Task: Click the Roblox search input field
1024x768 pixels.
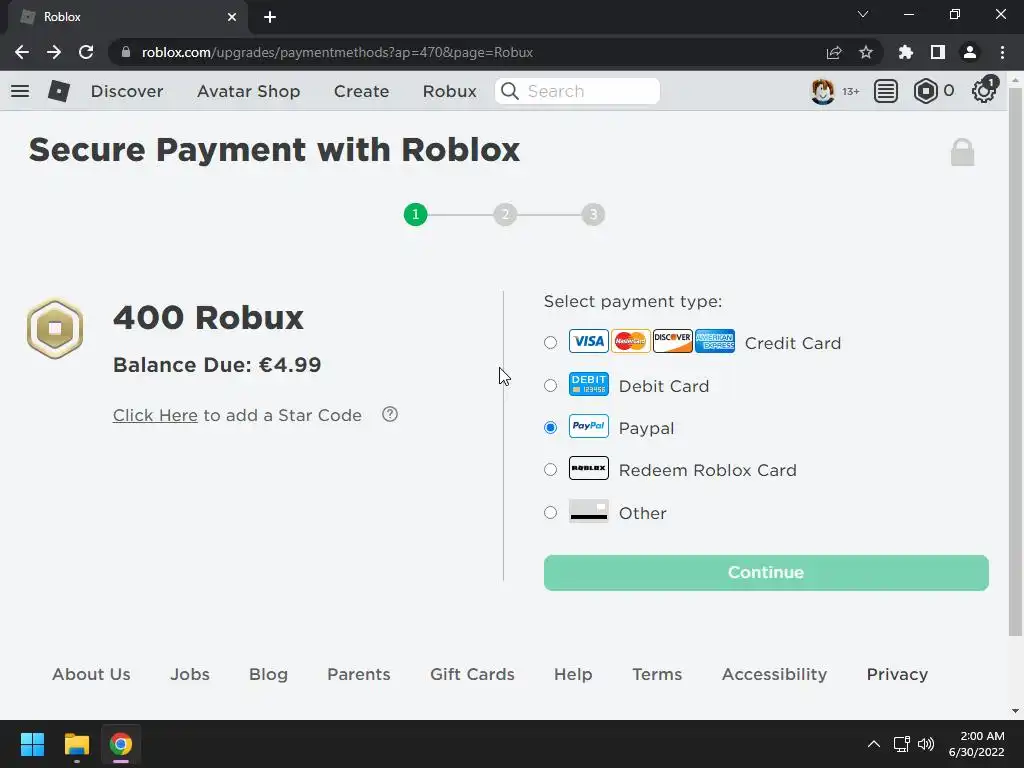Action: coord(577,91)
